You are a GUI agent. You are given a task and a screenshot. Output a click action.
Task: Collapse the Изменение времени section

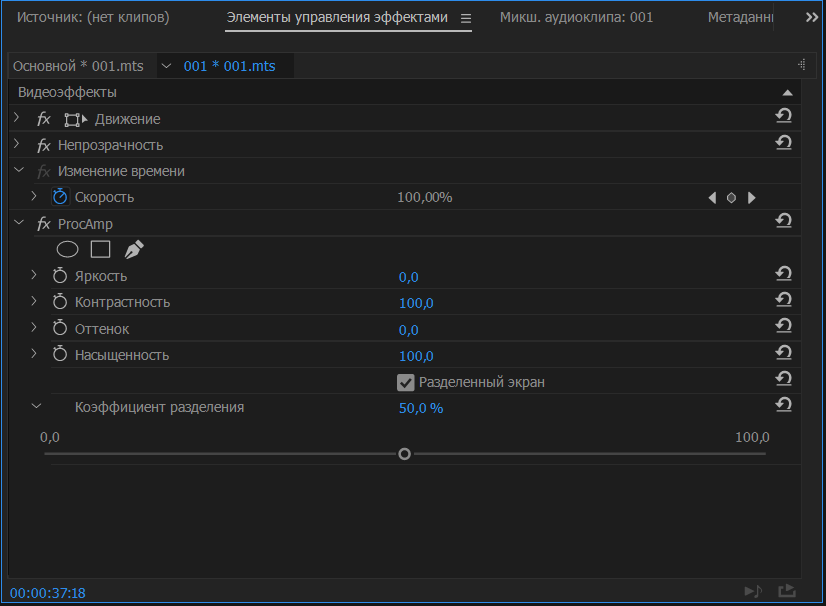17,171
